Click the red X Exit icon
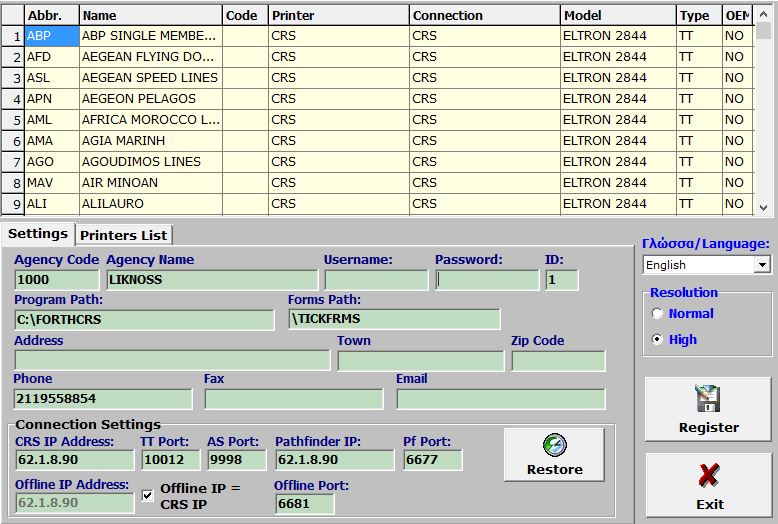This screenshot has height=524, width=778. click(709, 475)
